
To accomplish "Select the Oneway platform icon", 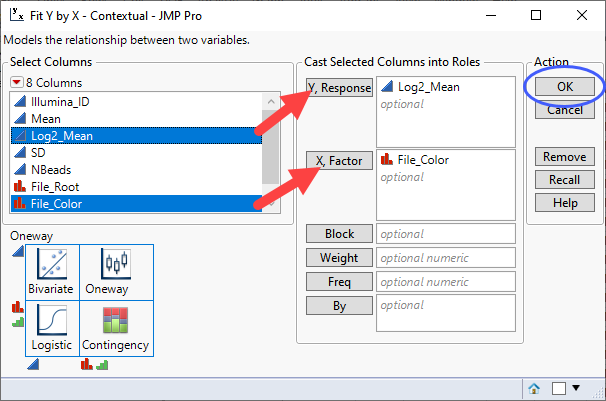I will point(116,273).
